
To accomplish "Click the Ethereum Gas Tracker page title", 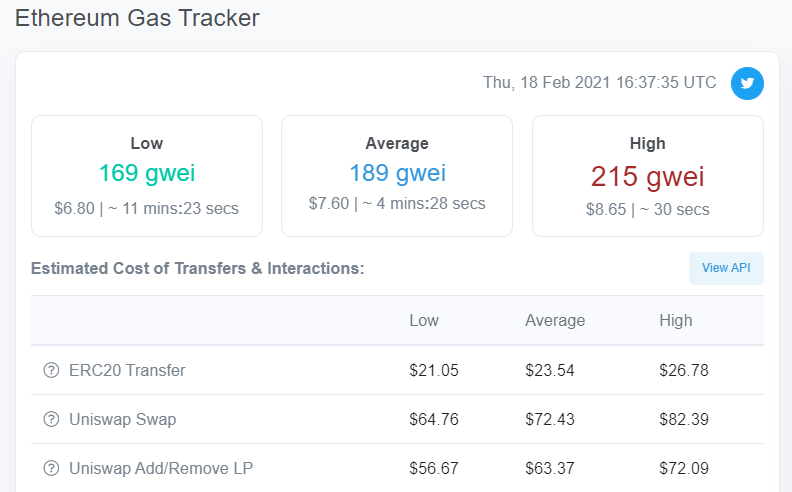I will point(137,18).
